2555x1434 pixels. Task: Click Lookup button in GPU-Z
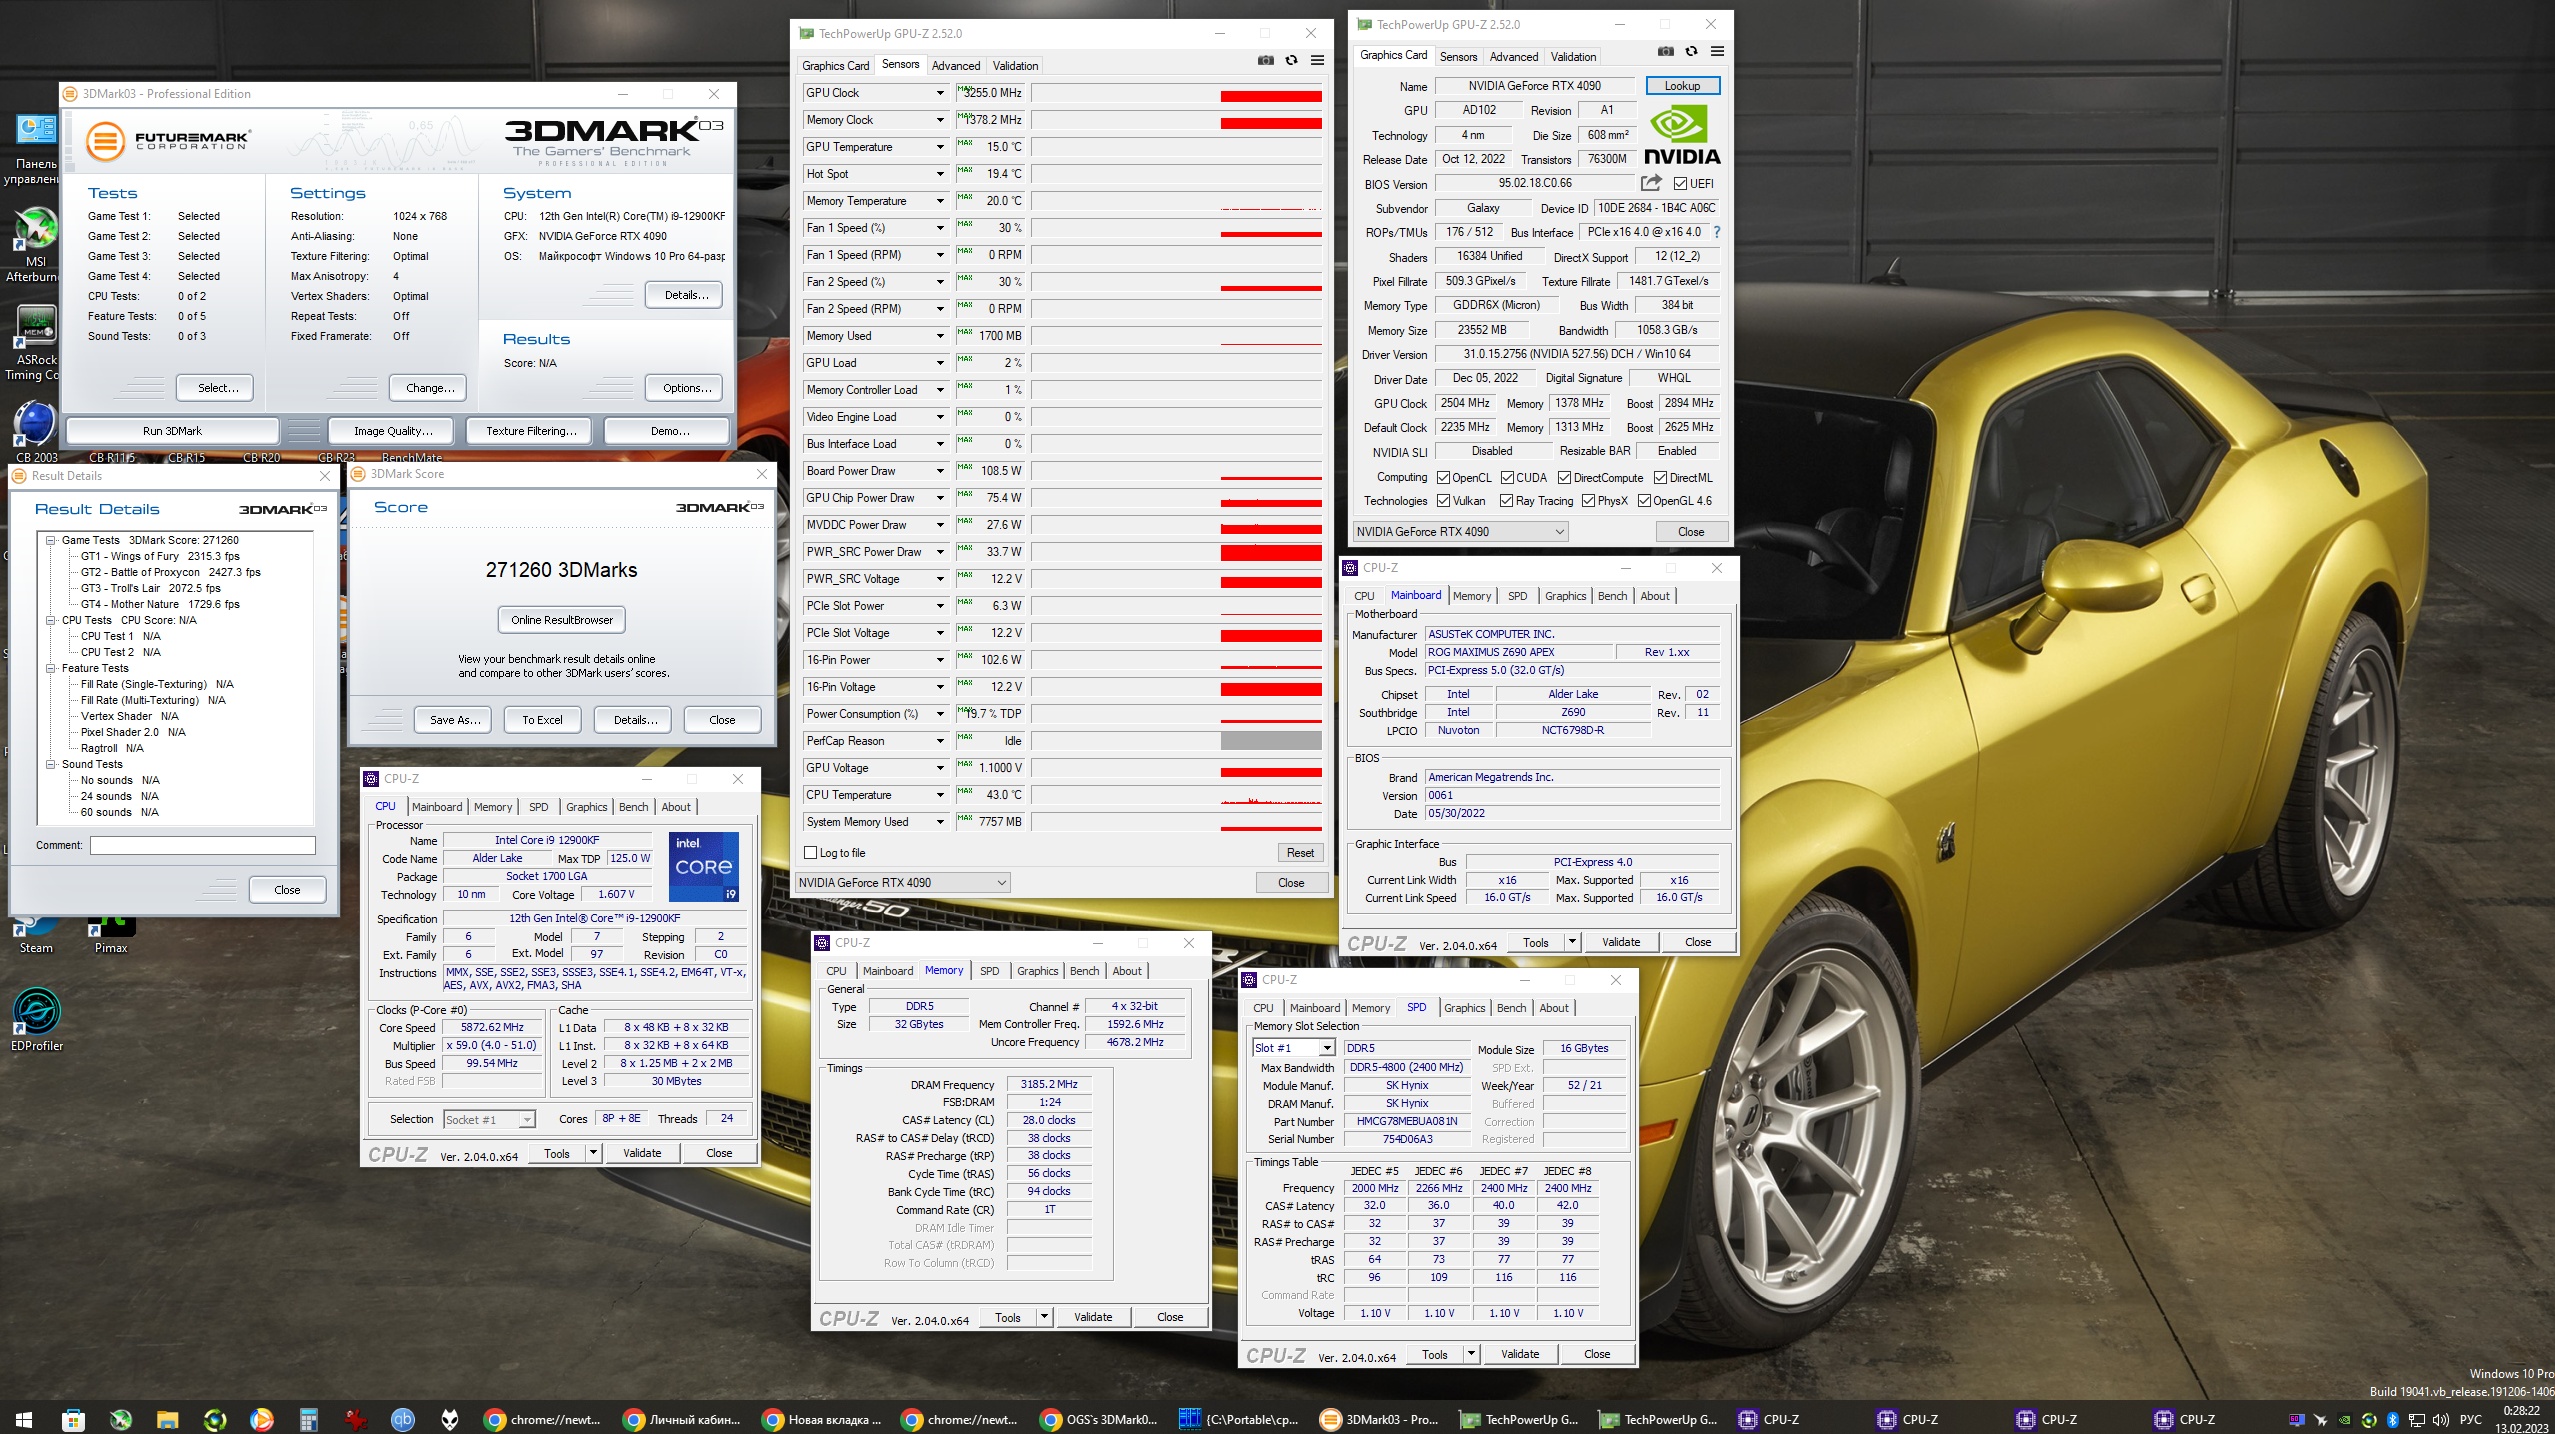pos(1682,86)
